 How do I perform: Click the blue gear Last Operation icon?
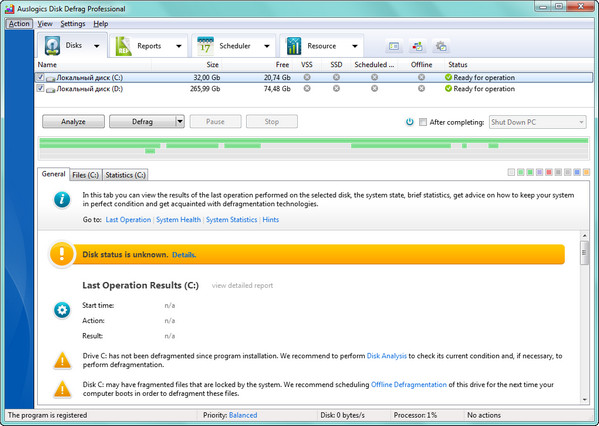tap(62, 310)
